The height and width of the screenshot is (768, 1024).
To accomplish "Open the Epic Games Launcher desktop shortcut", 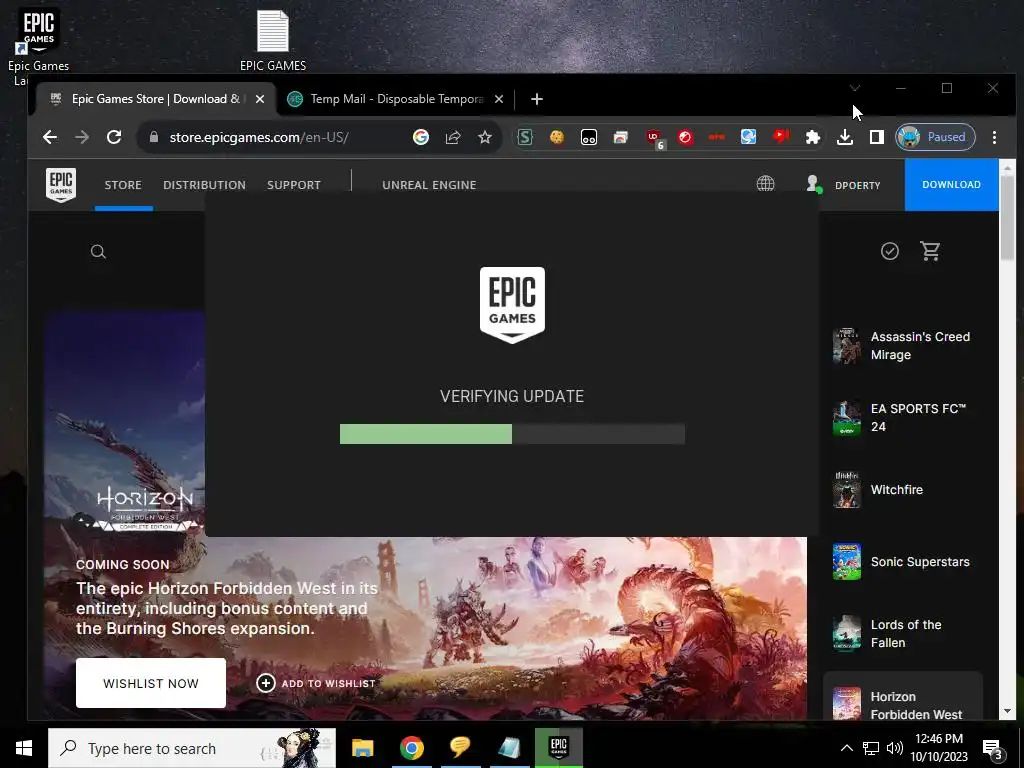I will click(x=38, y=46).
